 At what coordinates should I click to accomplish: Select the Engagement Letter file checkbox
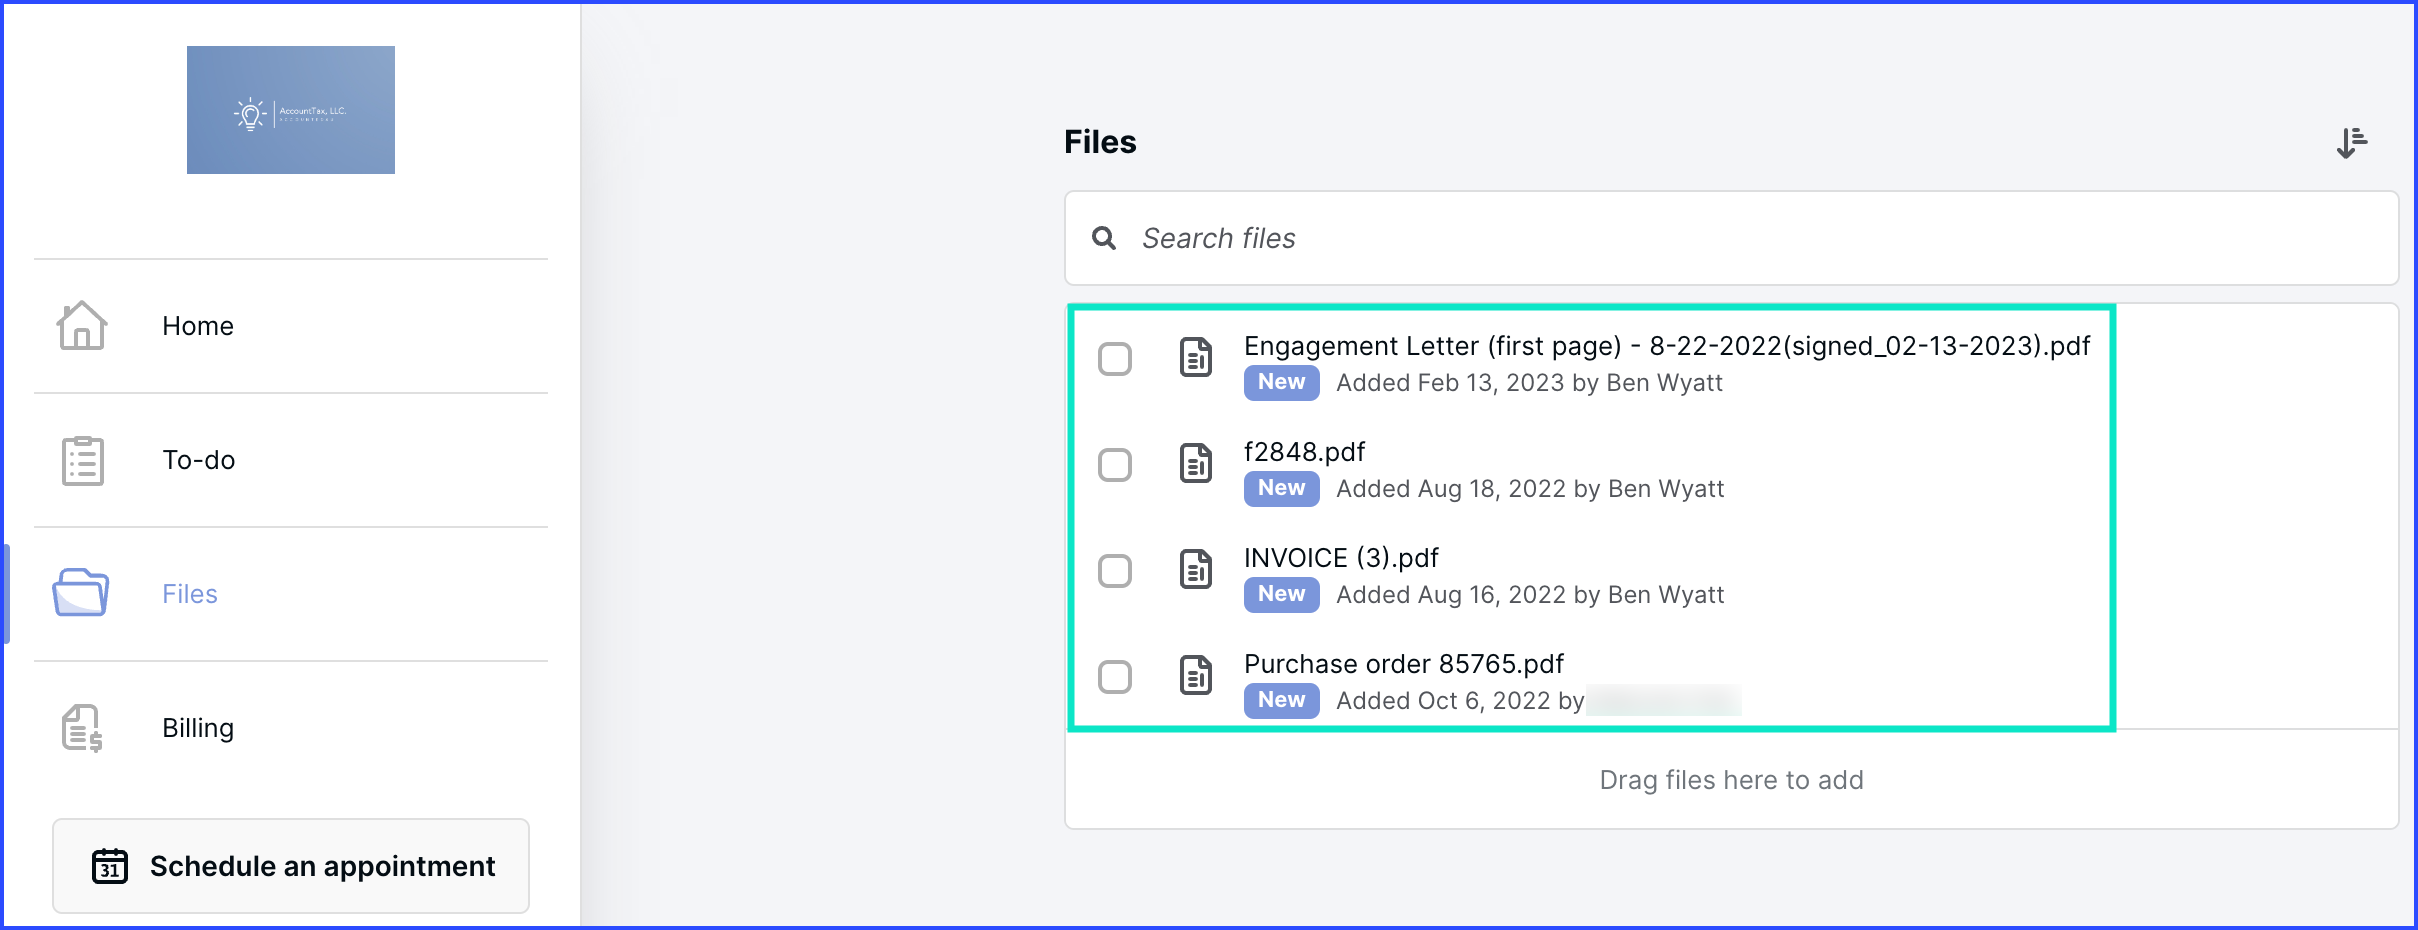pyautogui.click(x=1115, y=359)
